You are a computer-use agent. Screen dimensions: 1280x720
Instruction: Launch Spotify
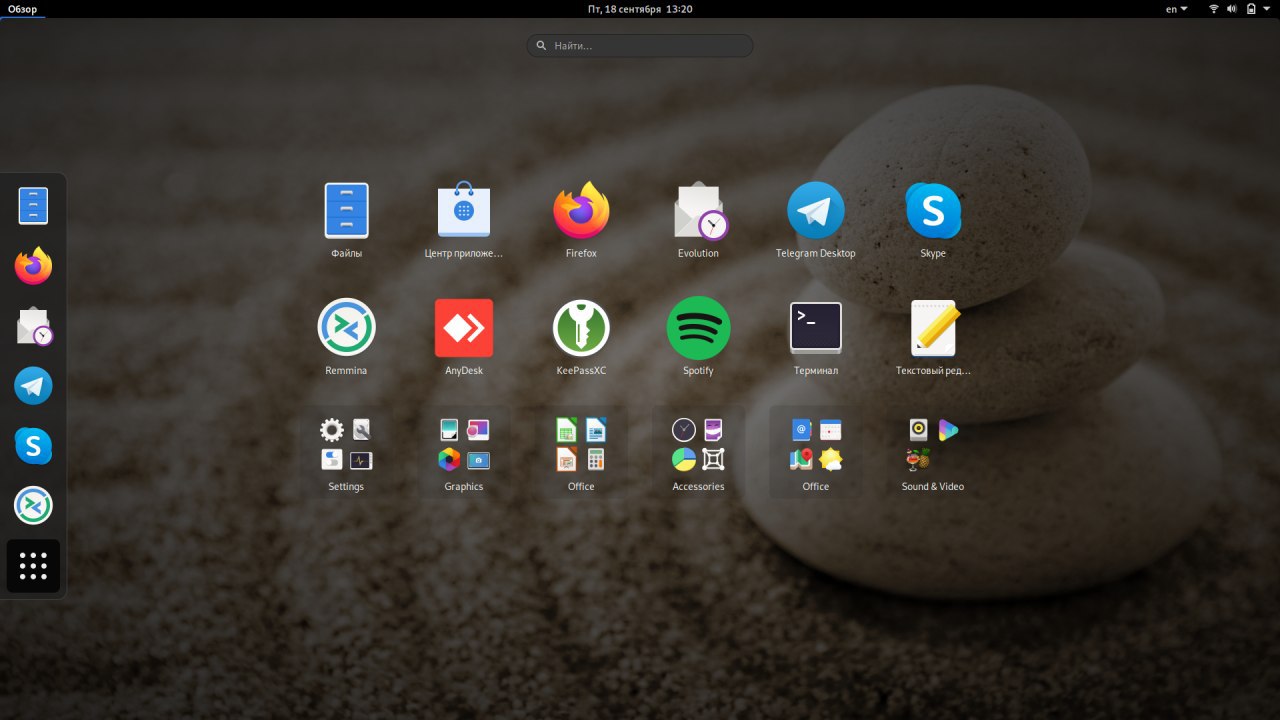(699, 327)
